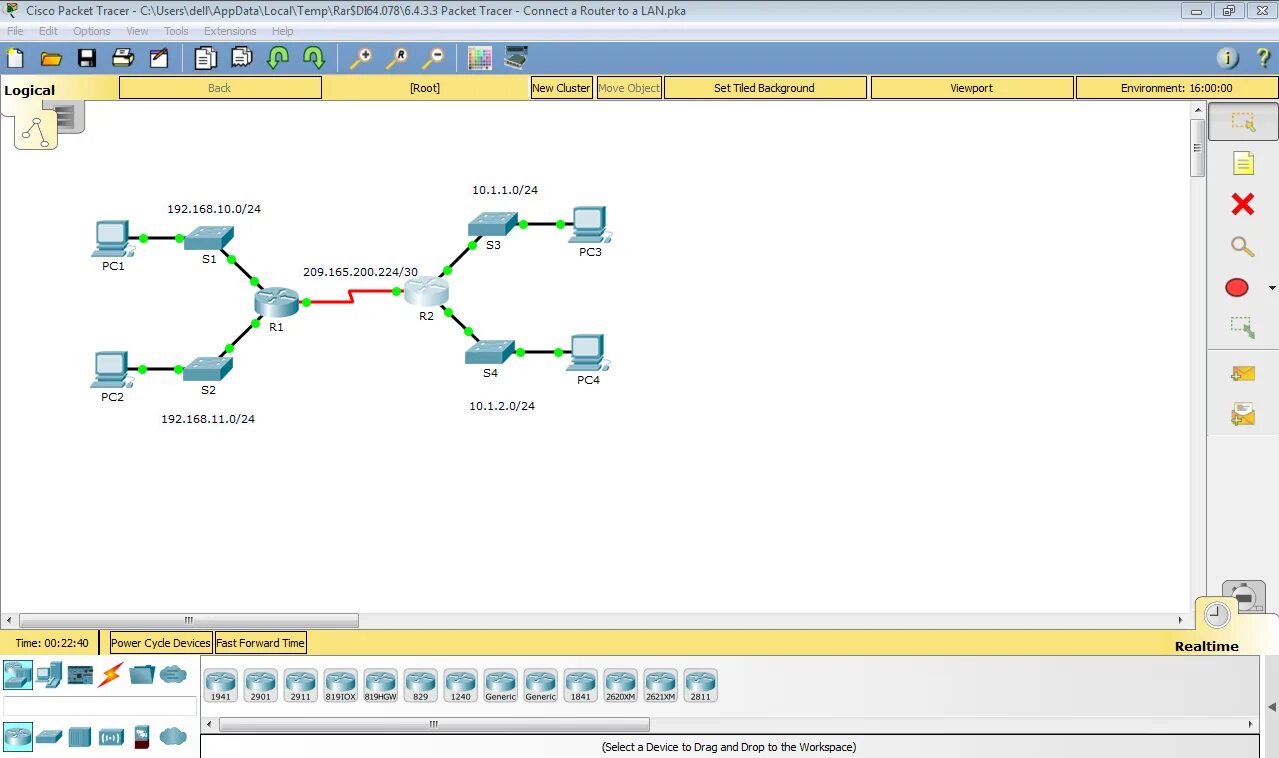This screenshot has height=758, width=1279.
Task: Reset zoom with the R magnifier
Action: tap(396, 58)
